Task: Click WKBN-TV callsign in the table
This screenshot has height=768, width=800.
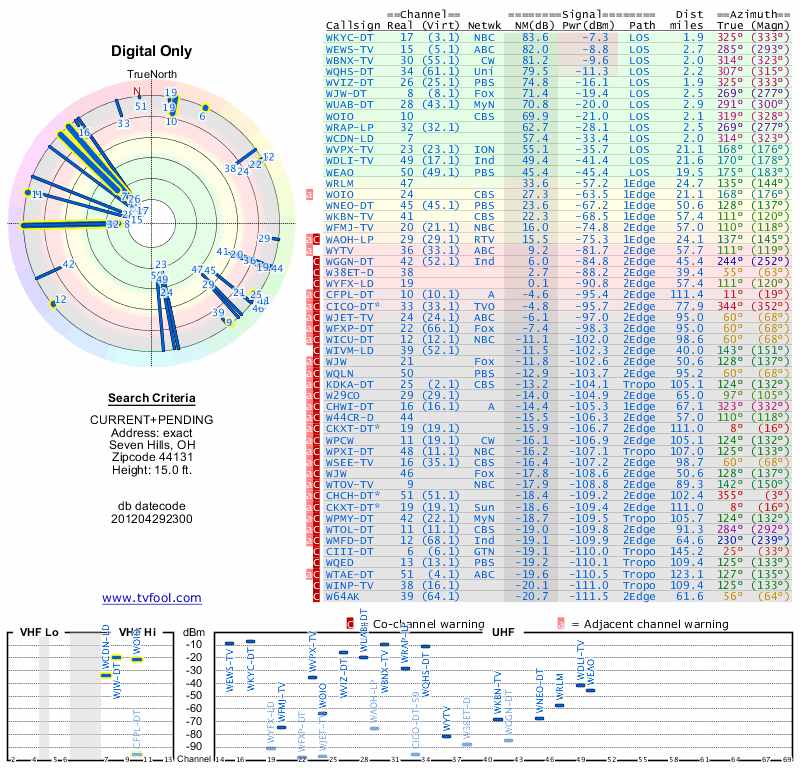Action: click(349, 216)
